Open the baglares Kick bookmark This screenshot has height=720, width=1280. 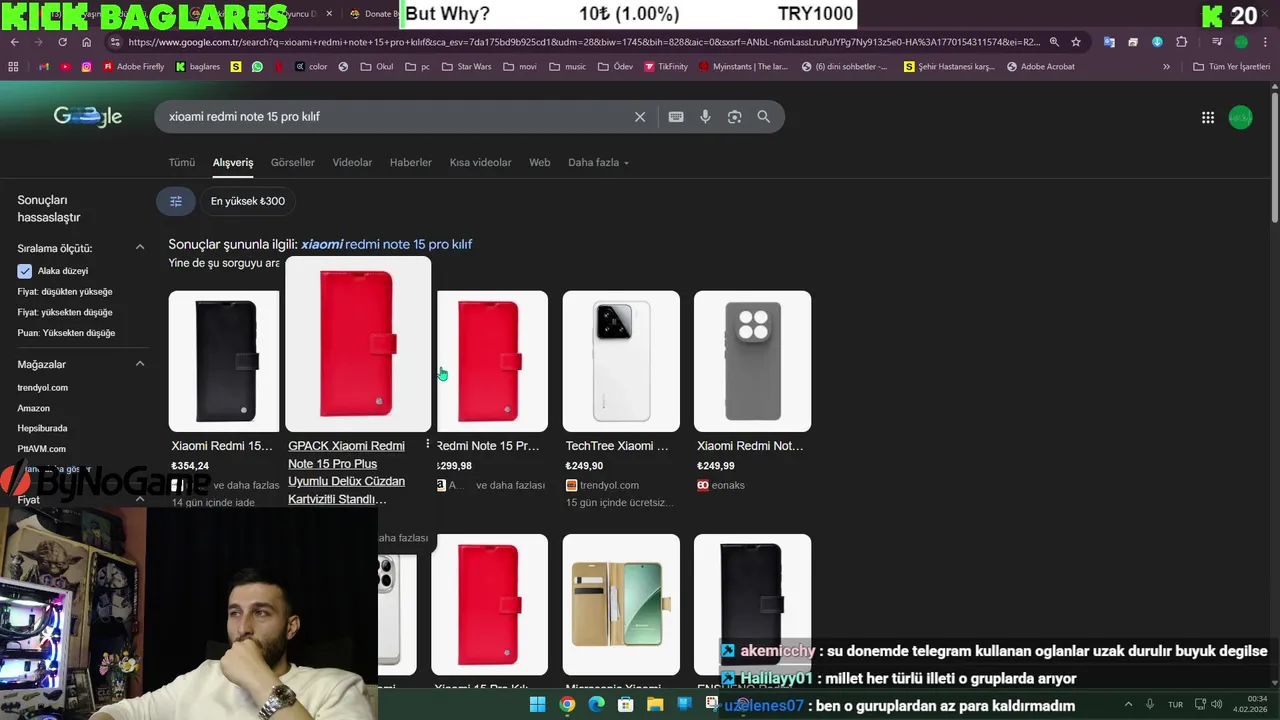(x=198, y=67)
